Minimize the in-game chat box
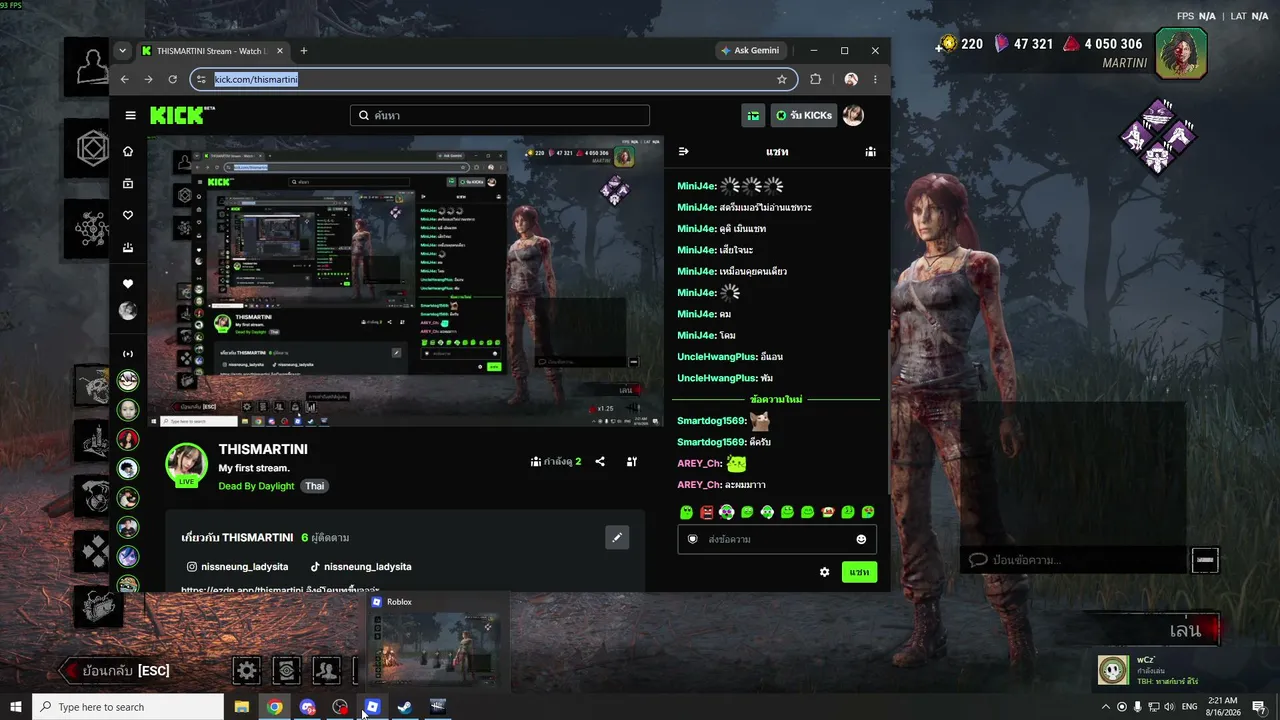The image size is (1280, 720). pyautogui.click(x=1205, y=560)
